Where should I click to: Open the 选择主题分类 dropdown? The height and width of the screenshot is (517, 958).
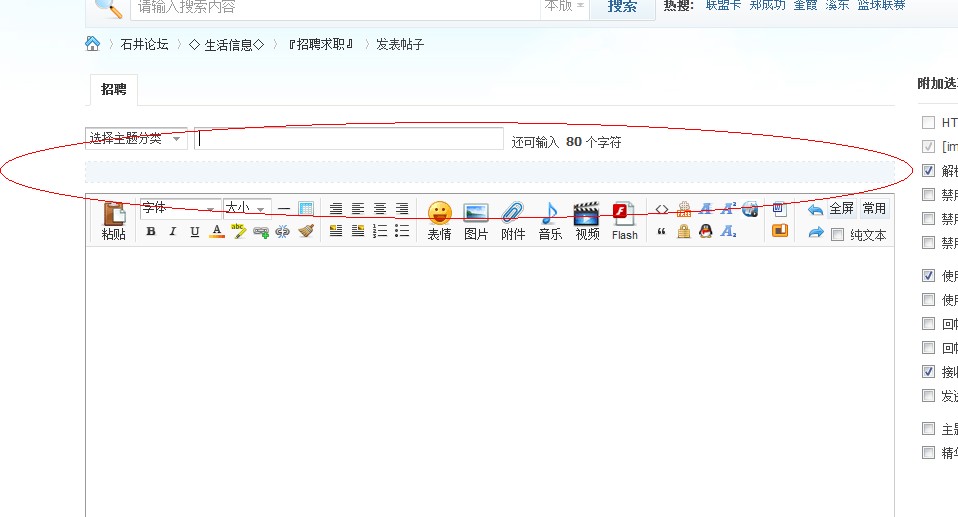tap(136, 139)
